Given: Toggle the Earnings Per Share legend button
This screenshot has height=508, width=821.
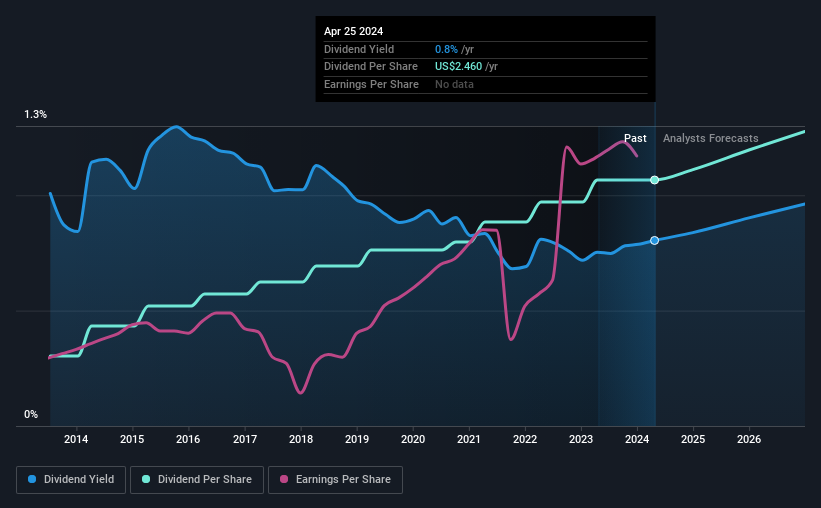Looking at the screenshot, I should coord(335,480).
